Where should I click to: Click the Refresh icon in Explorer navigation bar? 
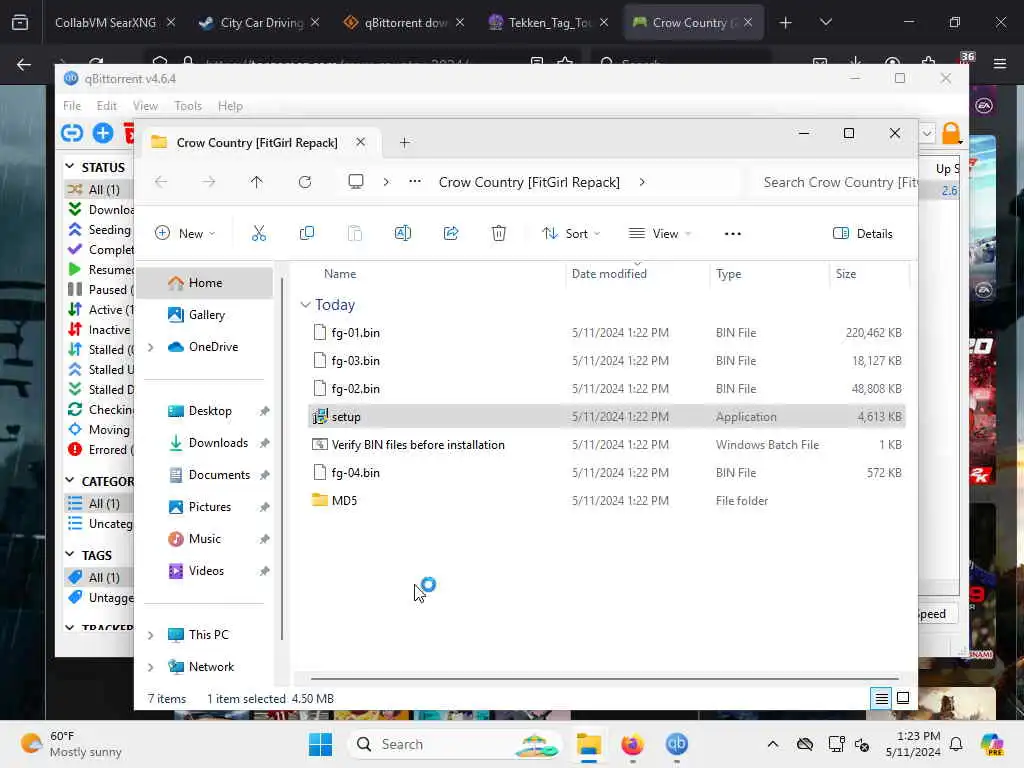point(305,182)
